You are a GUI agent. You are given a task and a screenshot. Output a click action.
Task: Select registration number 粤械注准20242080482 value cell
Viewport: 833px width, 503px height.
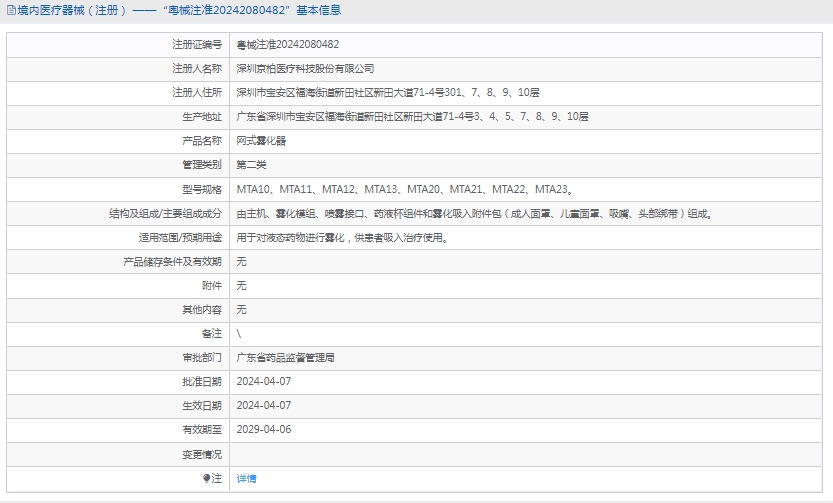[x=287, y=45]
